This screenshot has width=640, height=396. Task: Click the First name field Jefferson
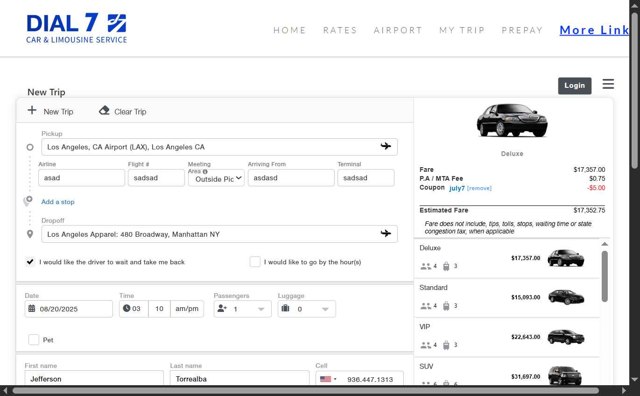click(94, 378)
